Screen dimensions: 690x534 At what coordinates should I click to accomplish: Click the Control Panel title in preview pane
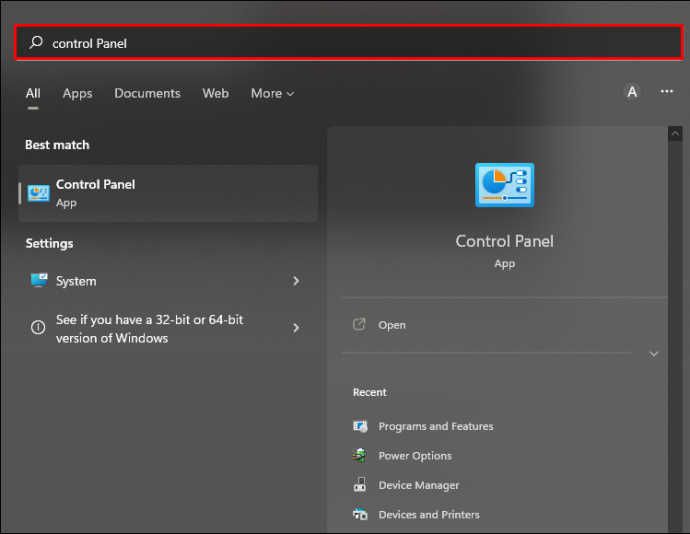pyautogui.click(x=504, y=241)
